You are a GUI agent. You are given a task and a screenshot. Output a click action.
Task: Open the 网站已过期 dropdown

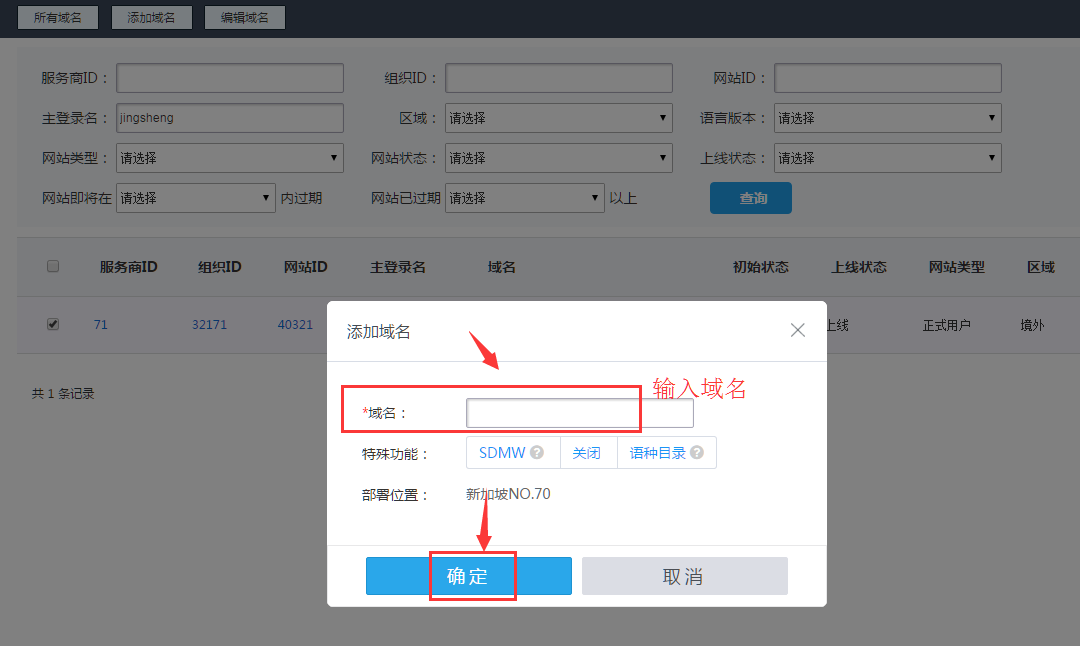tap(524, 198)
